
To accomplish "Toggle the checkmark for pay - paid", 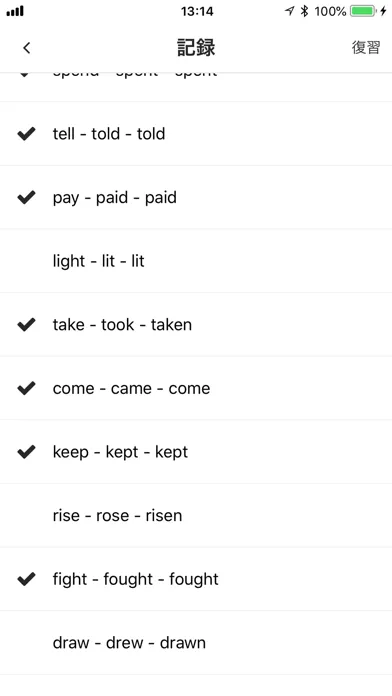I will [x=26, y=198].
